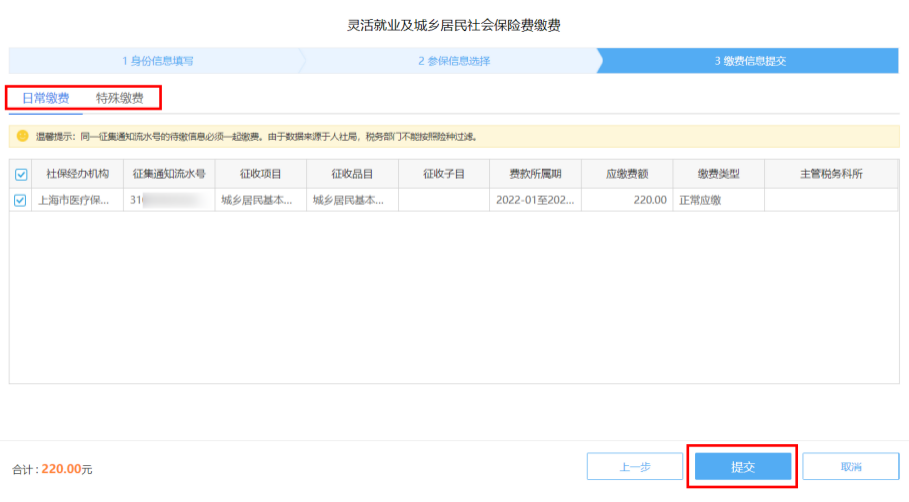Click the 征集通知流水号 column header
This screenshot has width=909, height=502.
[168, 174]
